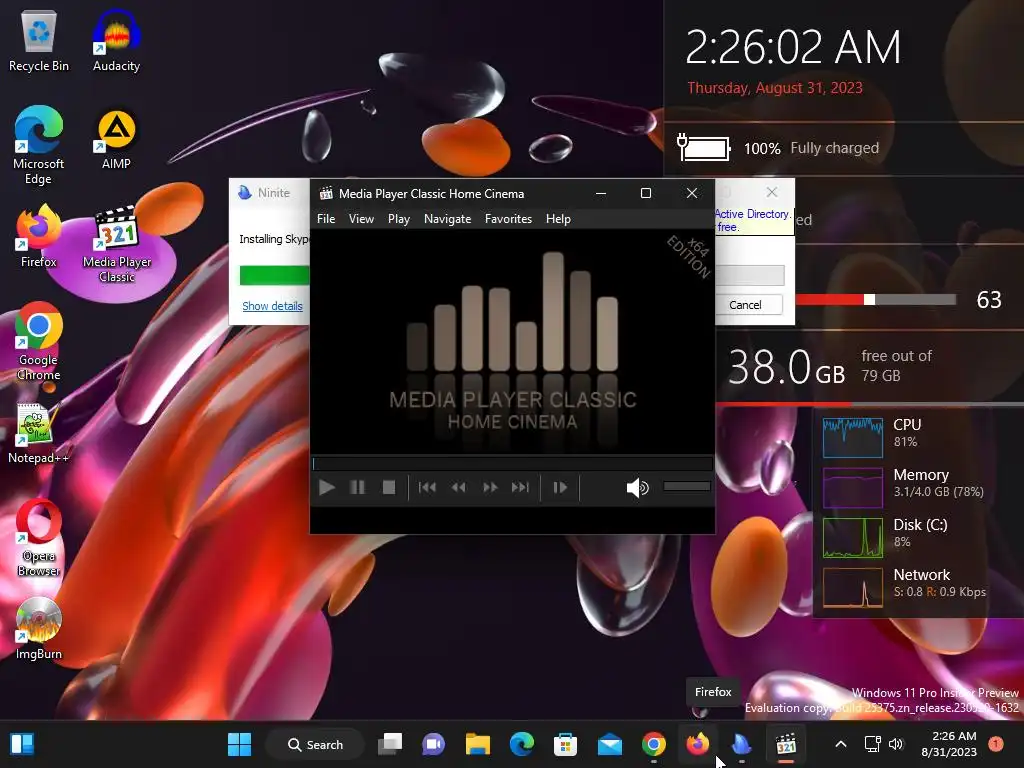Screen dimensions: 1024x768
Task: Click the frame step button
Action: (x=560, y=487)
